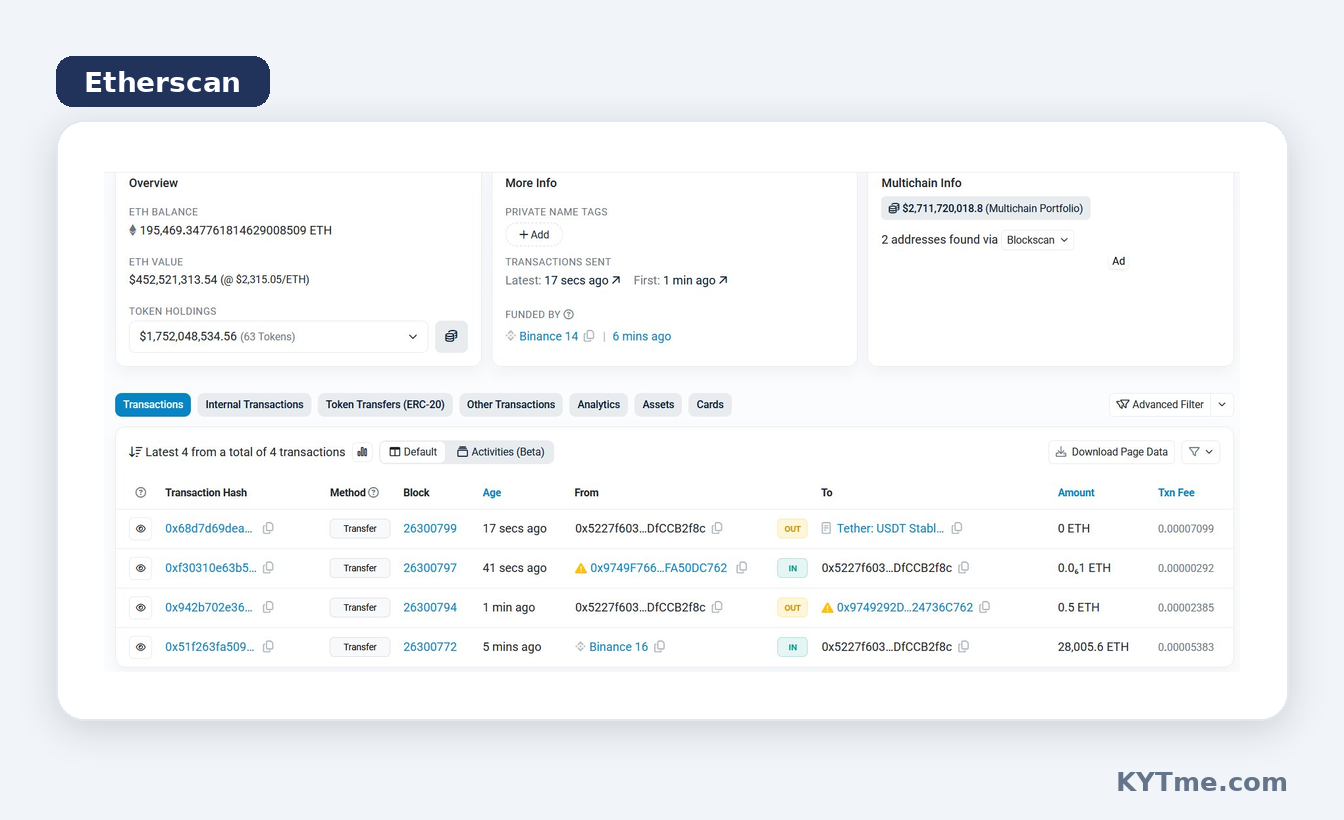Viewport: 1344px width, 820px height.
Task: Preview transaction 0x942b702e36 with eye icon
Action: (x=141, y=607)
